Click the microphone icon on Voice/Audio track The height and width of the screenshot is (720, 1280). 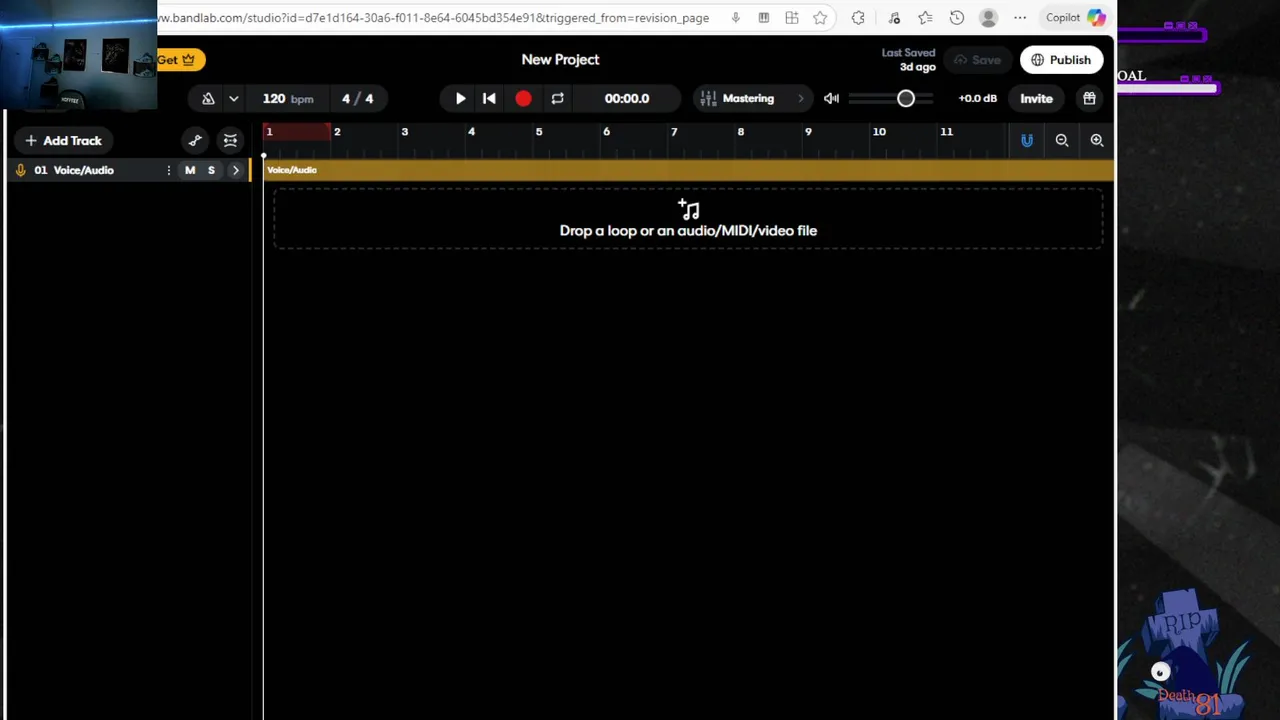coord(20,170)
